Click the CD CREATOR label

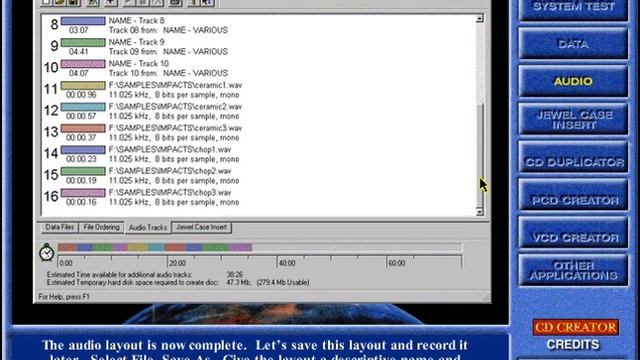point(576,327)
